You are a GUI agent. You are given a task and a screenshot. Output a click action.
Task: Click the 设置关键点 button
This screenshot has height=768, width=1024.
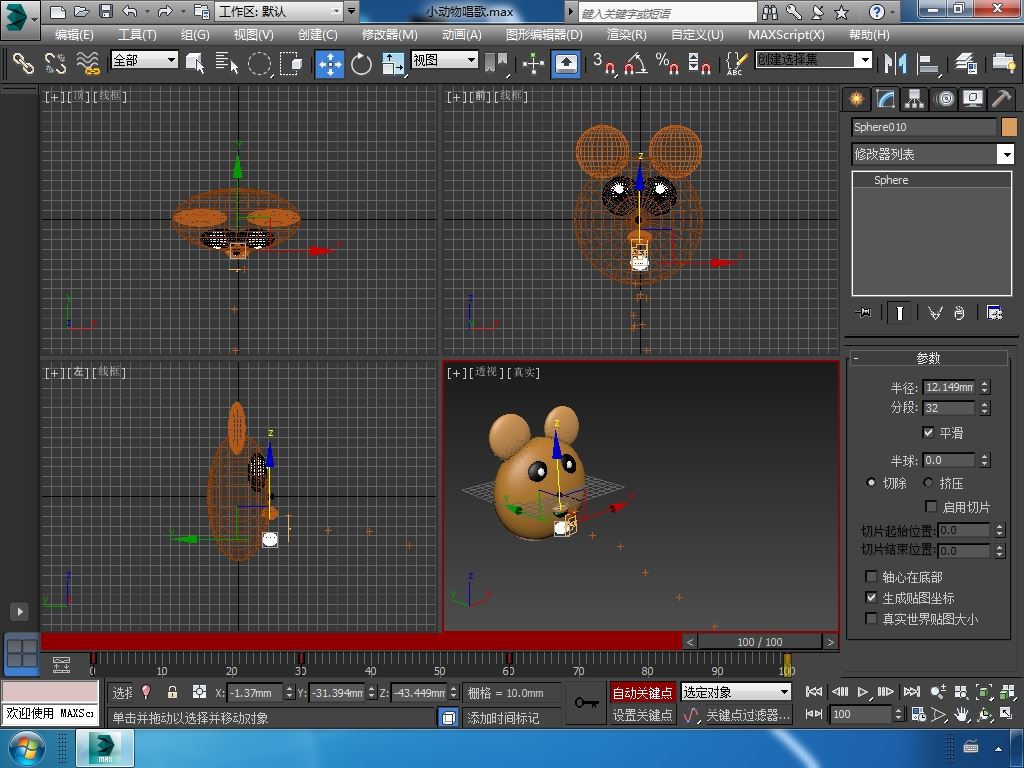642,715
